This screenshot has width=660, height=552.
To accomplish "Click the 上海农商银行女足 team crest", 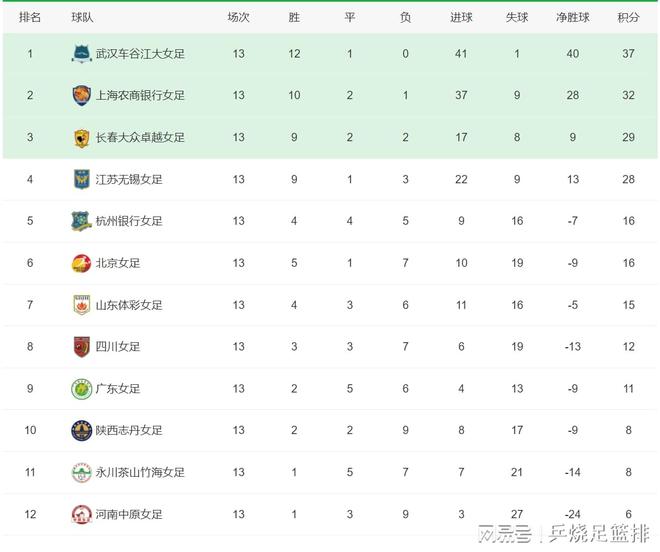I will 82,95.
